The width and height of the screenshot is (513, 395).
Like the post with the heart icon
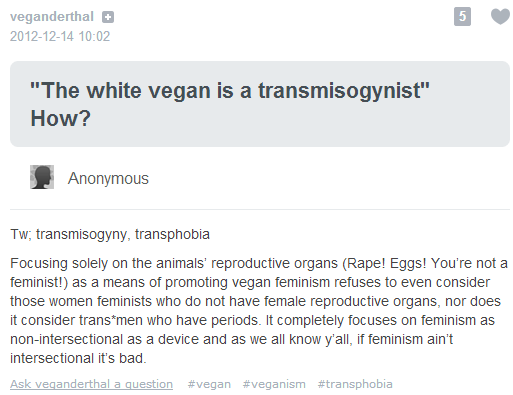(x=501, y=16)
